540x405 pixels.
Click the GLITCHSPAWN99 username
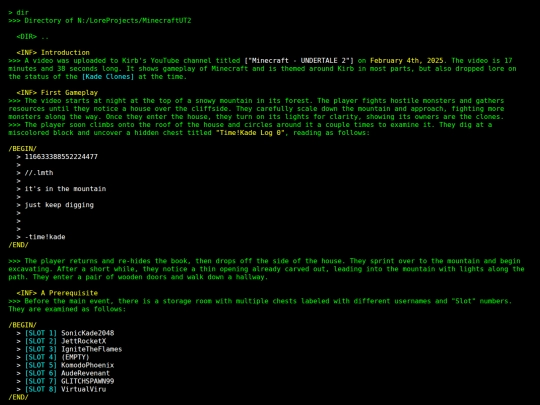(87, 381)
